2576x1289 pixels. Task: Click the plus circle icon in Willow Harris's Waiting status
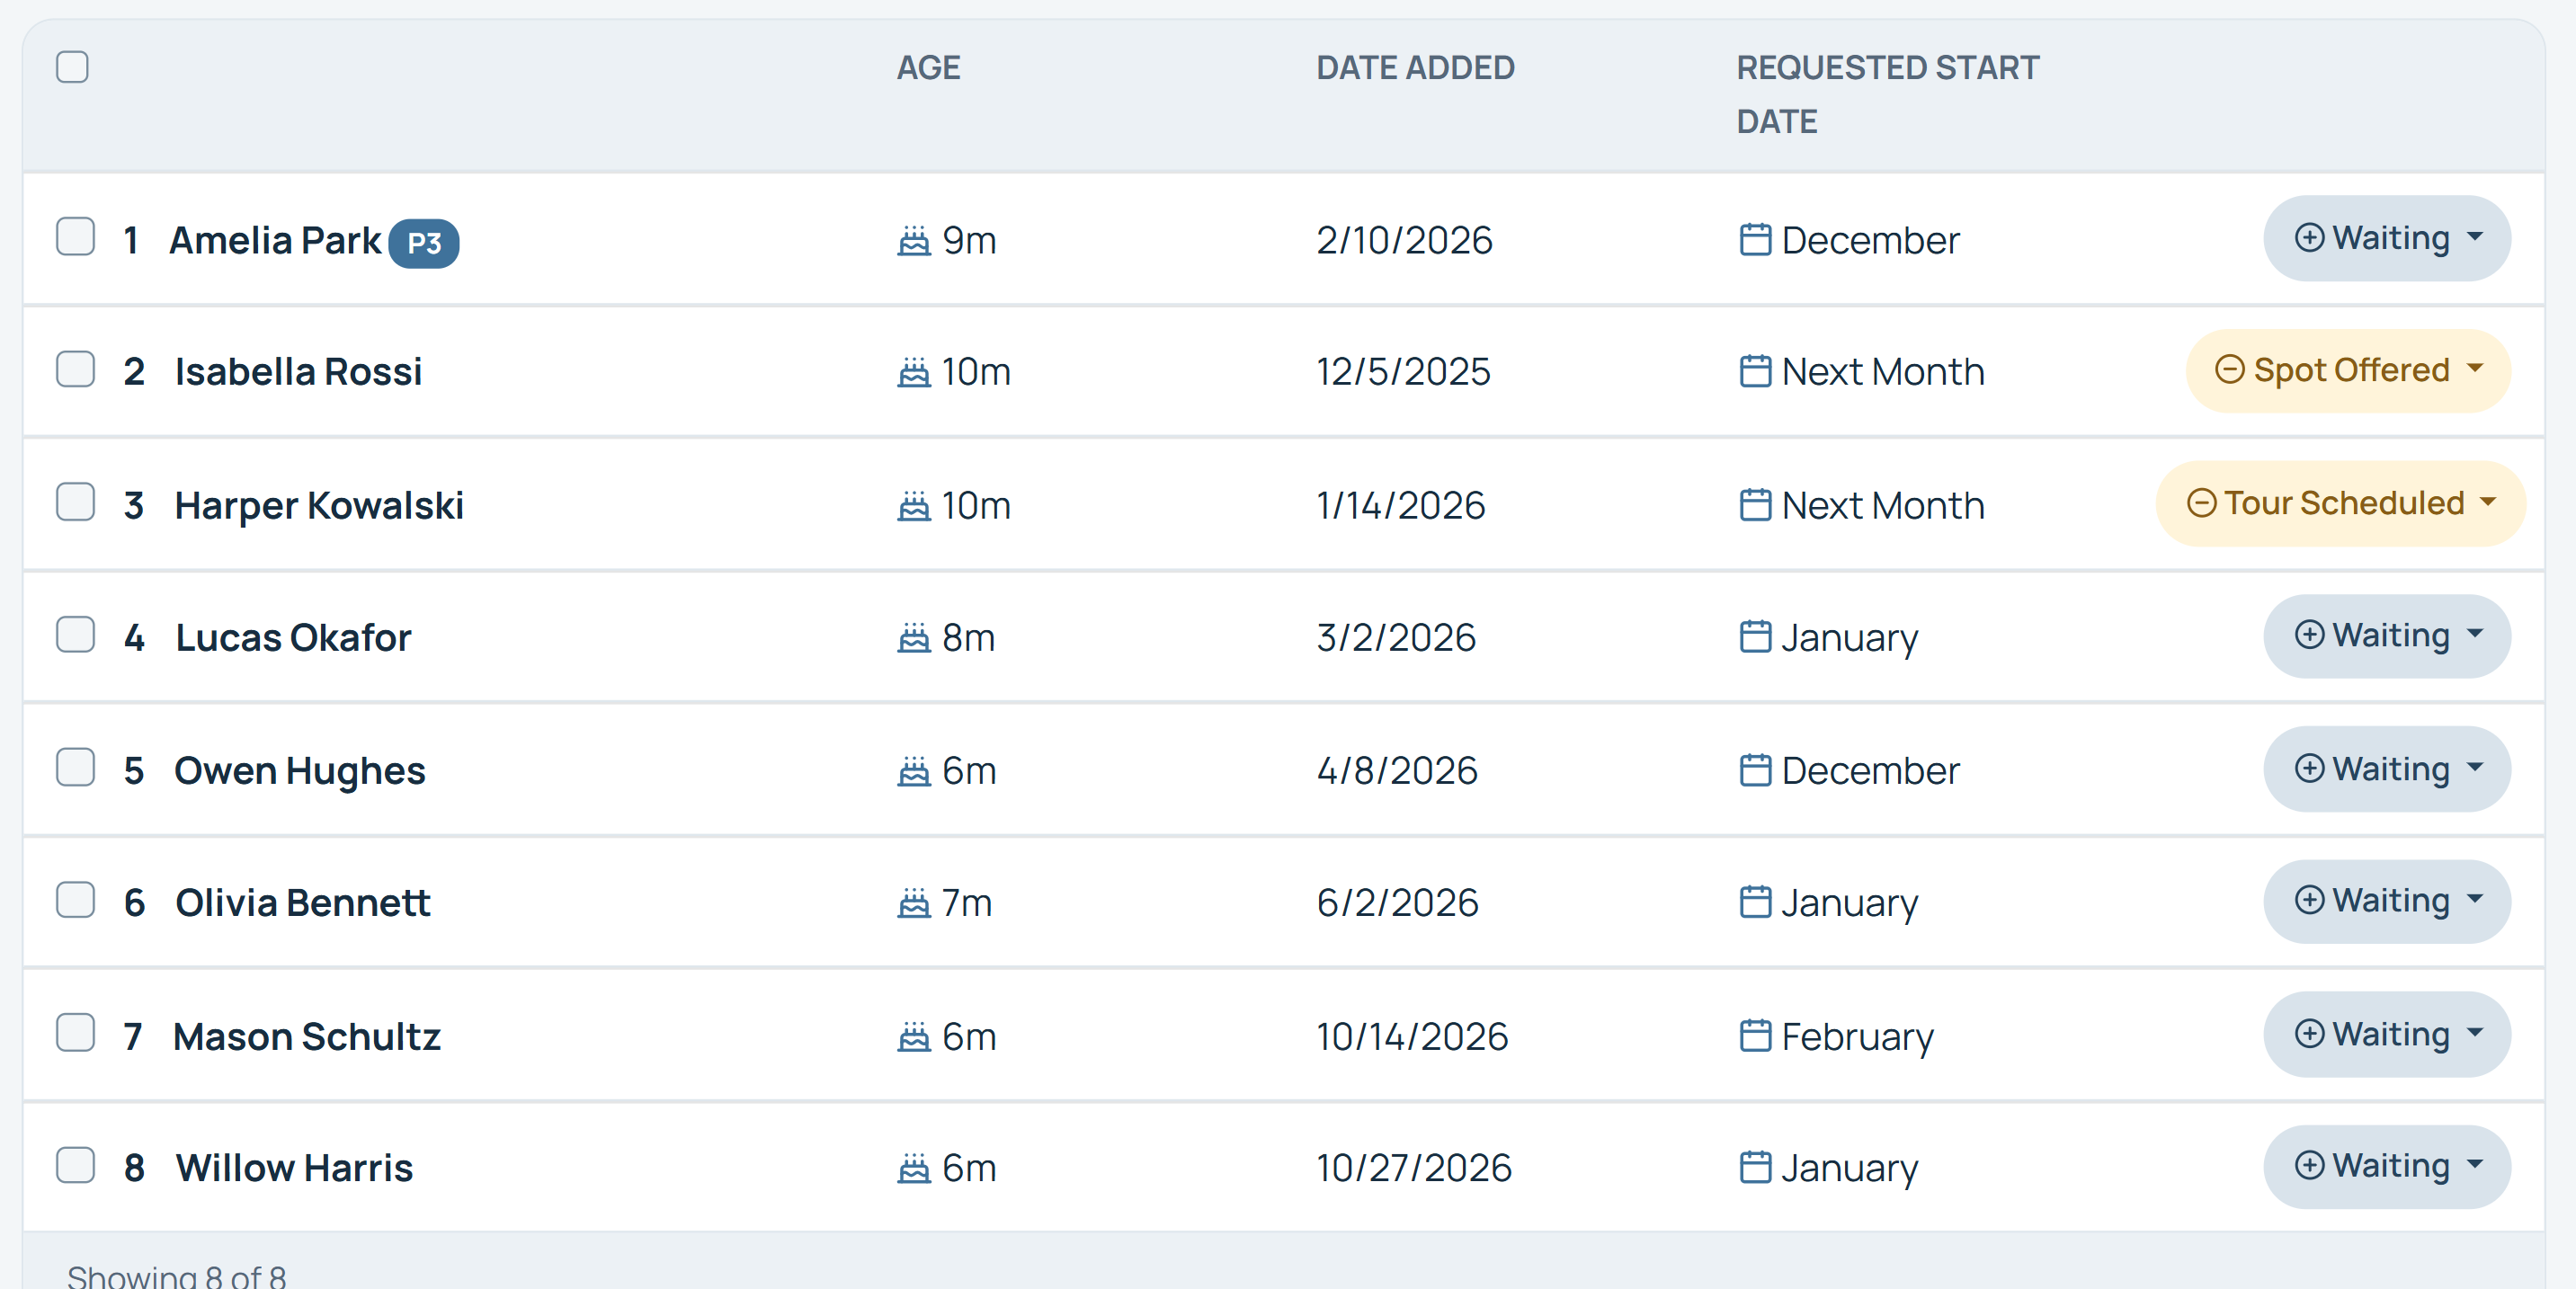click(x=2309, y=1165)
